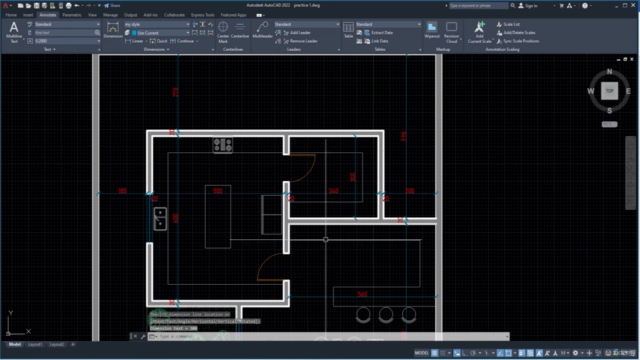Click the Sign In link
This screenshot has height=360, width=640.
(528, 6)
